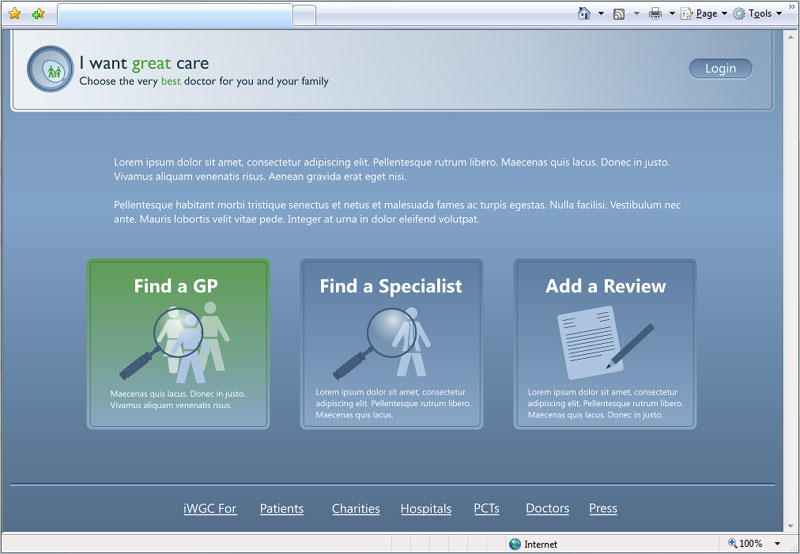Select the current browser tab
Viewport: 800px width, 554px height.
click(174, 15)
